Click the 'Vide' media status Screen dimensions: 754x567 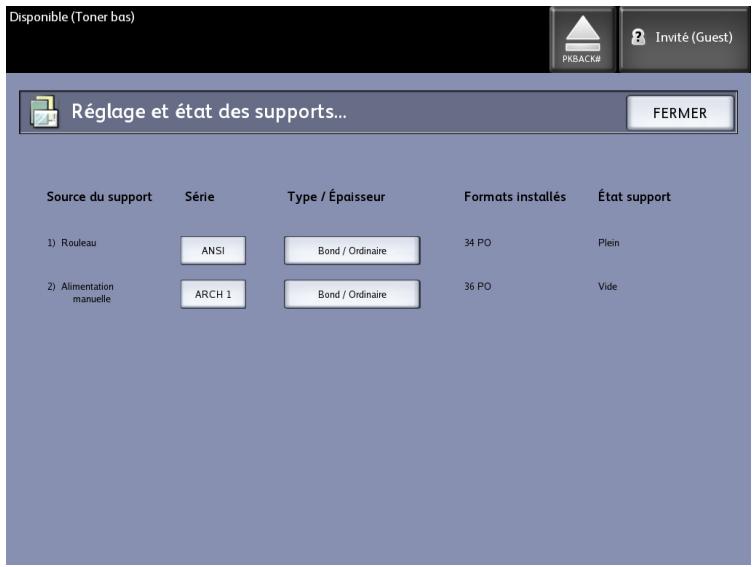coord(608,287)
